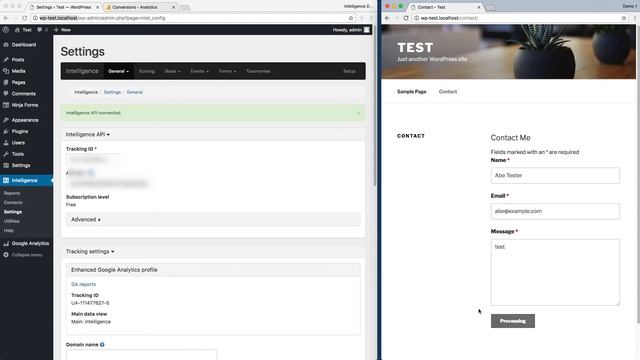Open Taxonomies in Intelligence navbar
The image size is (640, 360).
point(258,71)
